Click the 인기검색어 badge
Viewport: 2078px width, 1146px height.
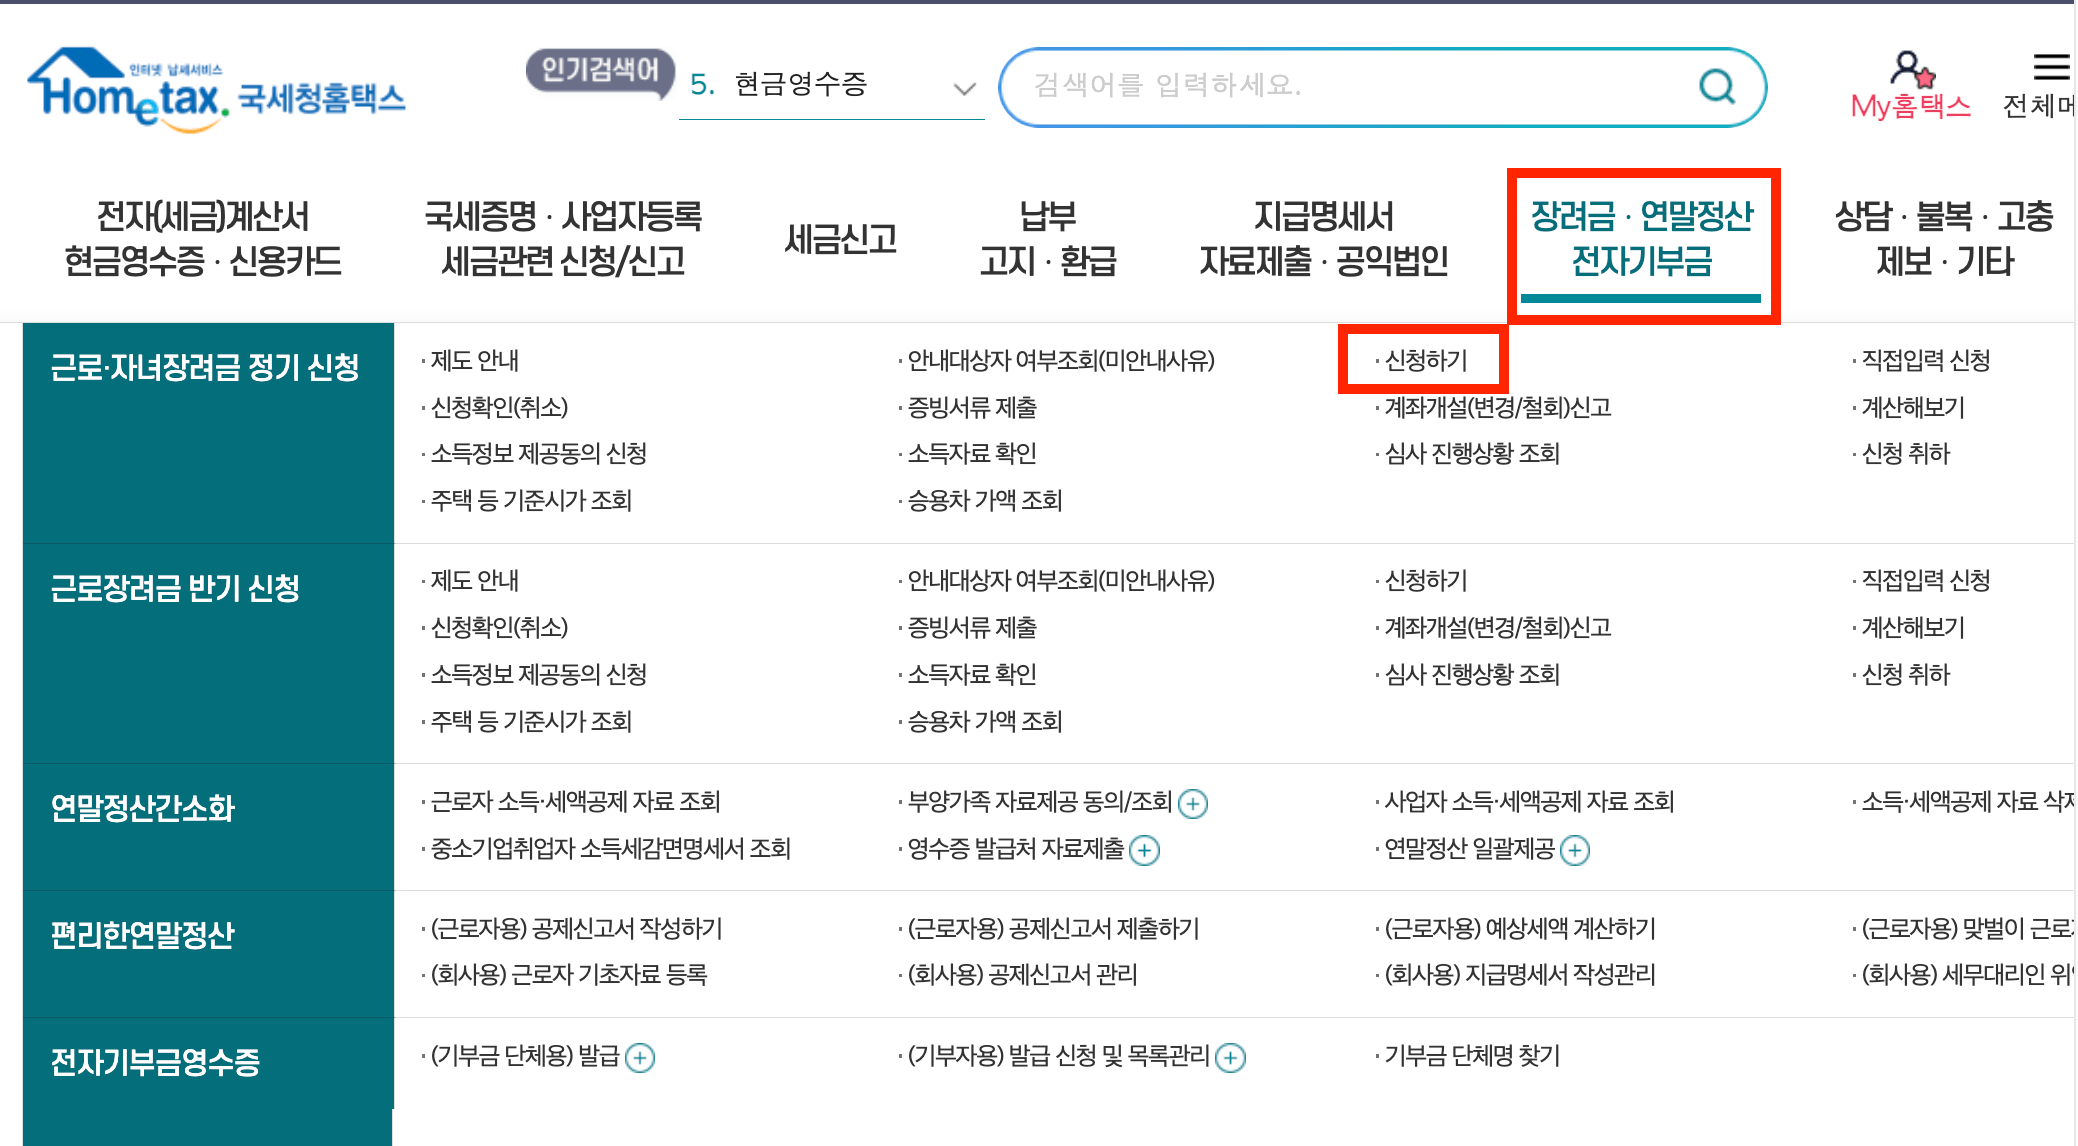pyautogui.click(x=599, y=70)
